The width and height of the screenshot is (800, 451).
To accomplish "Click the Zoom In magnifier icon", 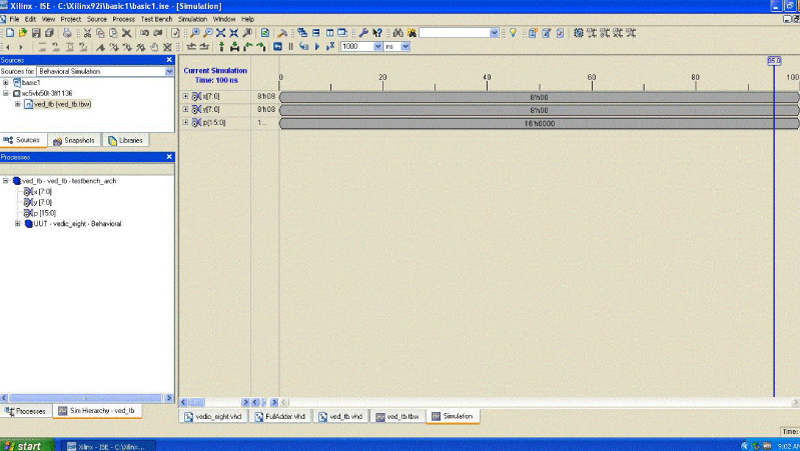I will tap(194, 33).
